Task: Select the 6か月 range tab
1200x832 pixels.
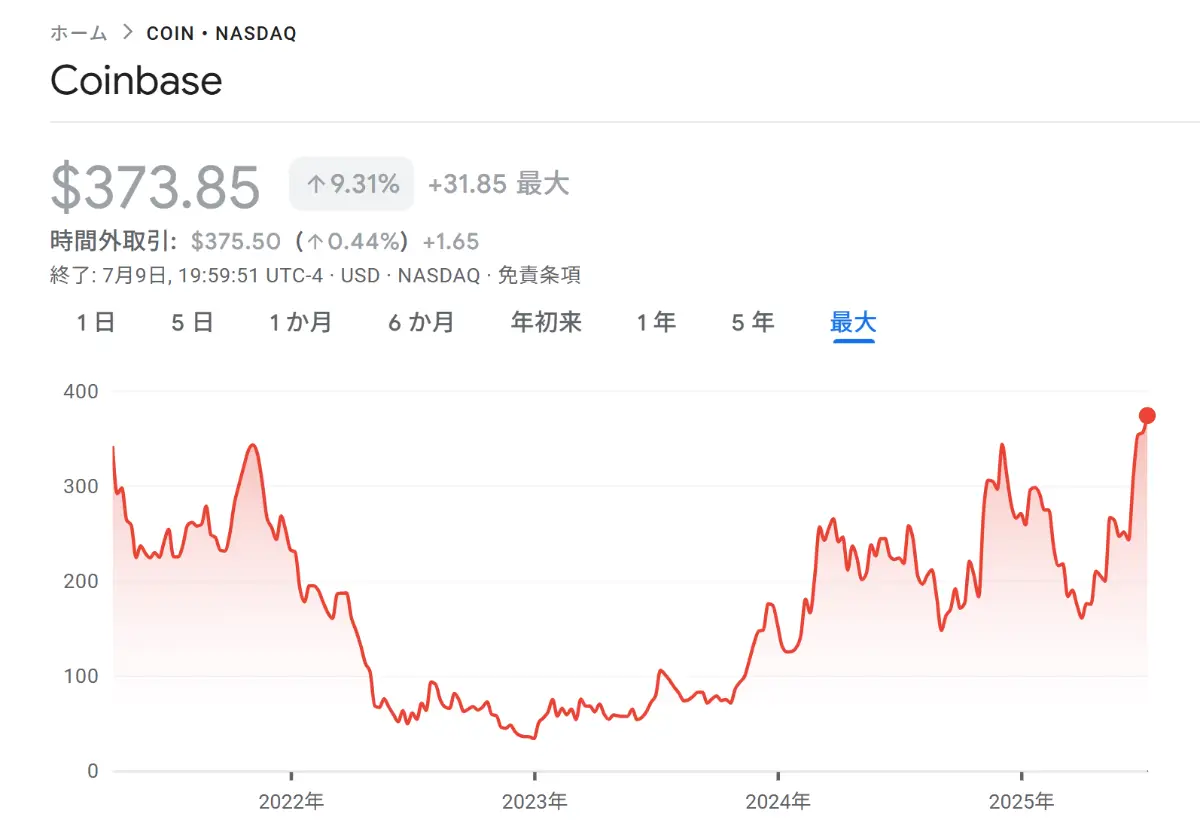Action: pos(421,322)
